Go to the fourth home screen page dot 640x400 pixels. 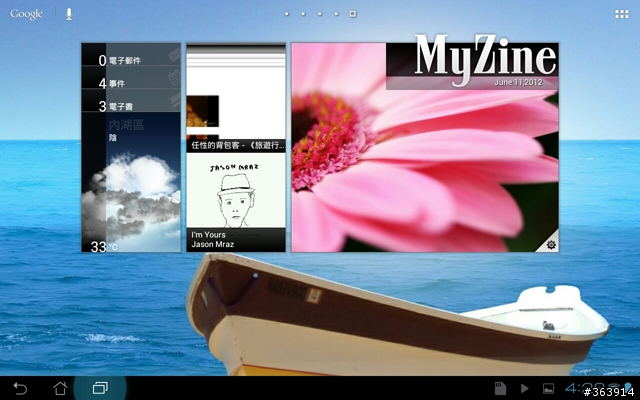pyautogui.click(x=336, y=14)
